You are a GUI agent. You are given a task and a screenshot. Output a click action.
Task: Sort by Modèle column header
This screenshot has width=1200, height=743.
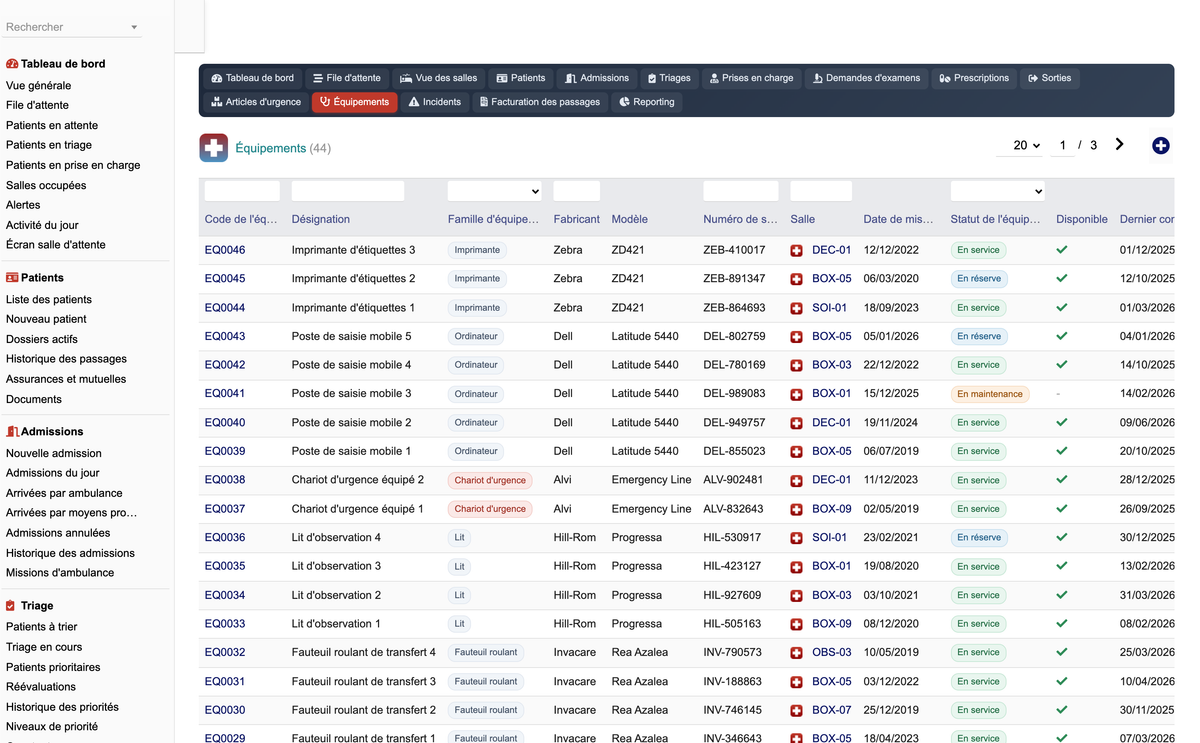click(x=630, y=219)
